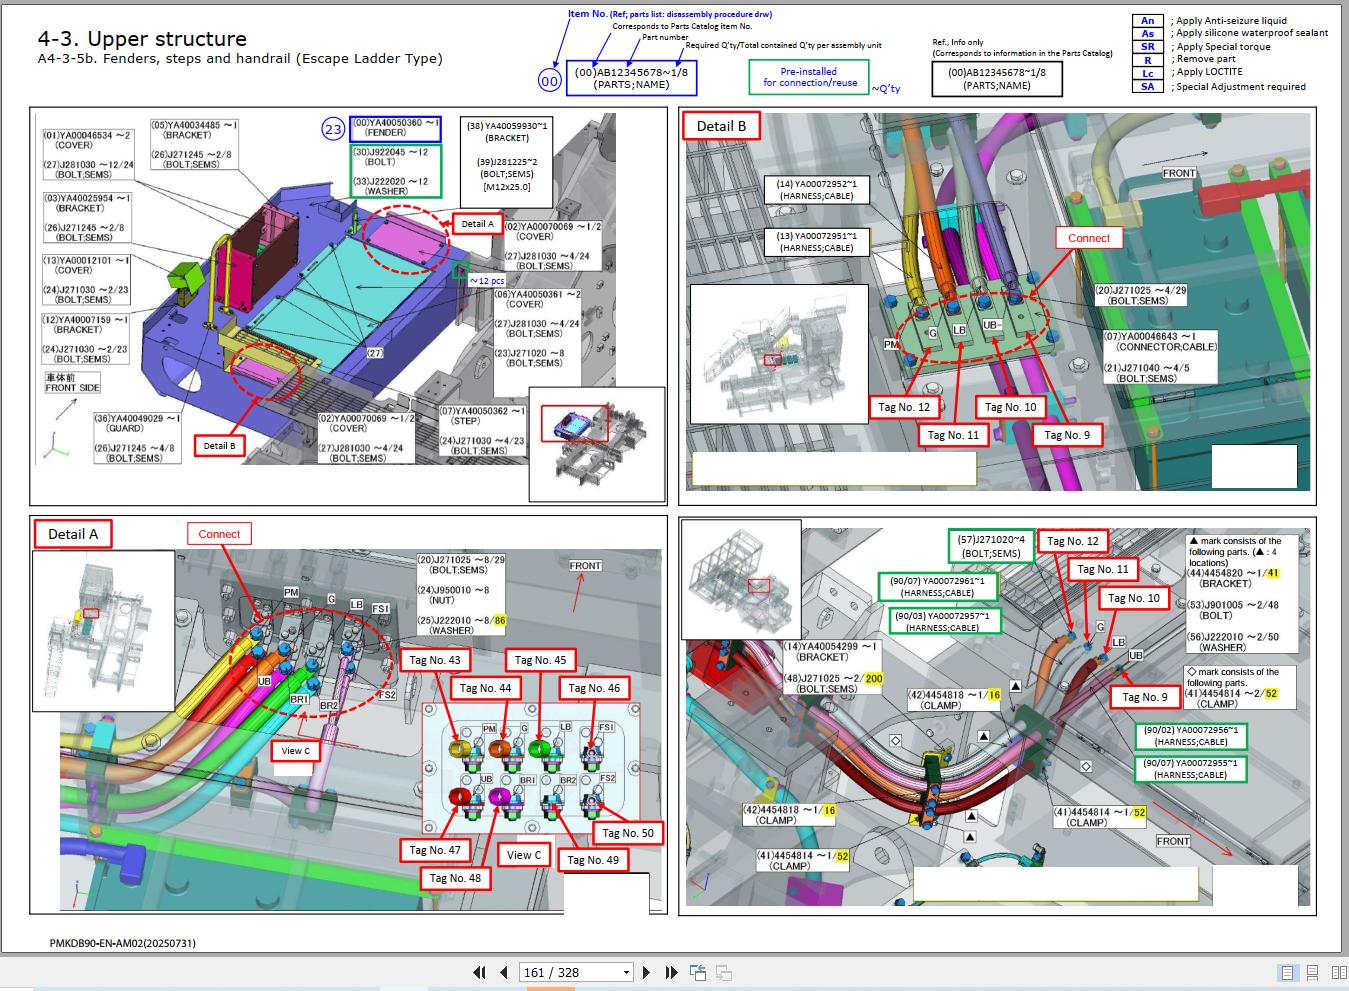Click the circled item number 23

click(333, 129)
